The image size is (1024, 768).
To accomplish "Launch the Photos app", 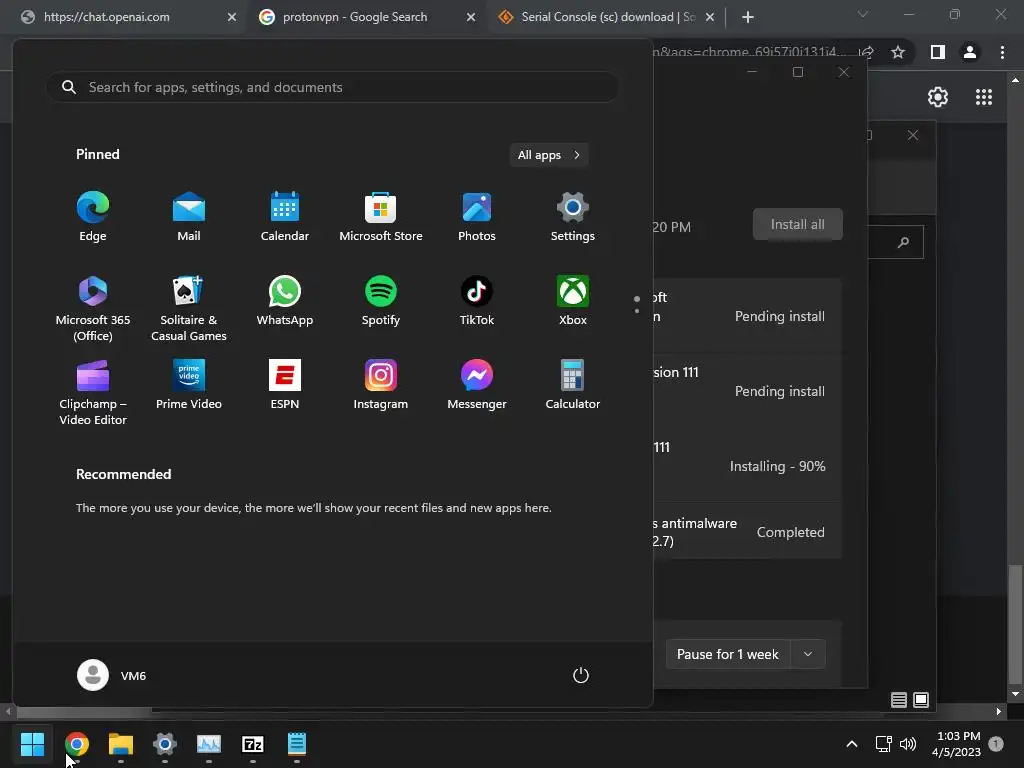I will click(477, 217).
